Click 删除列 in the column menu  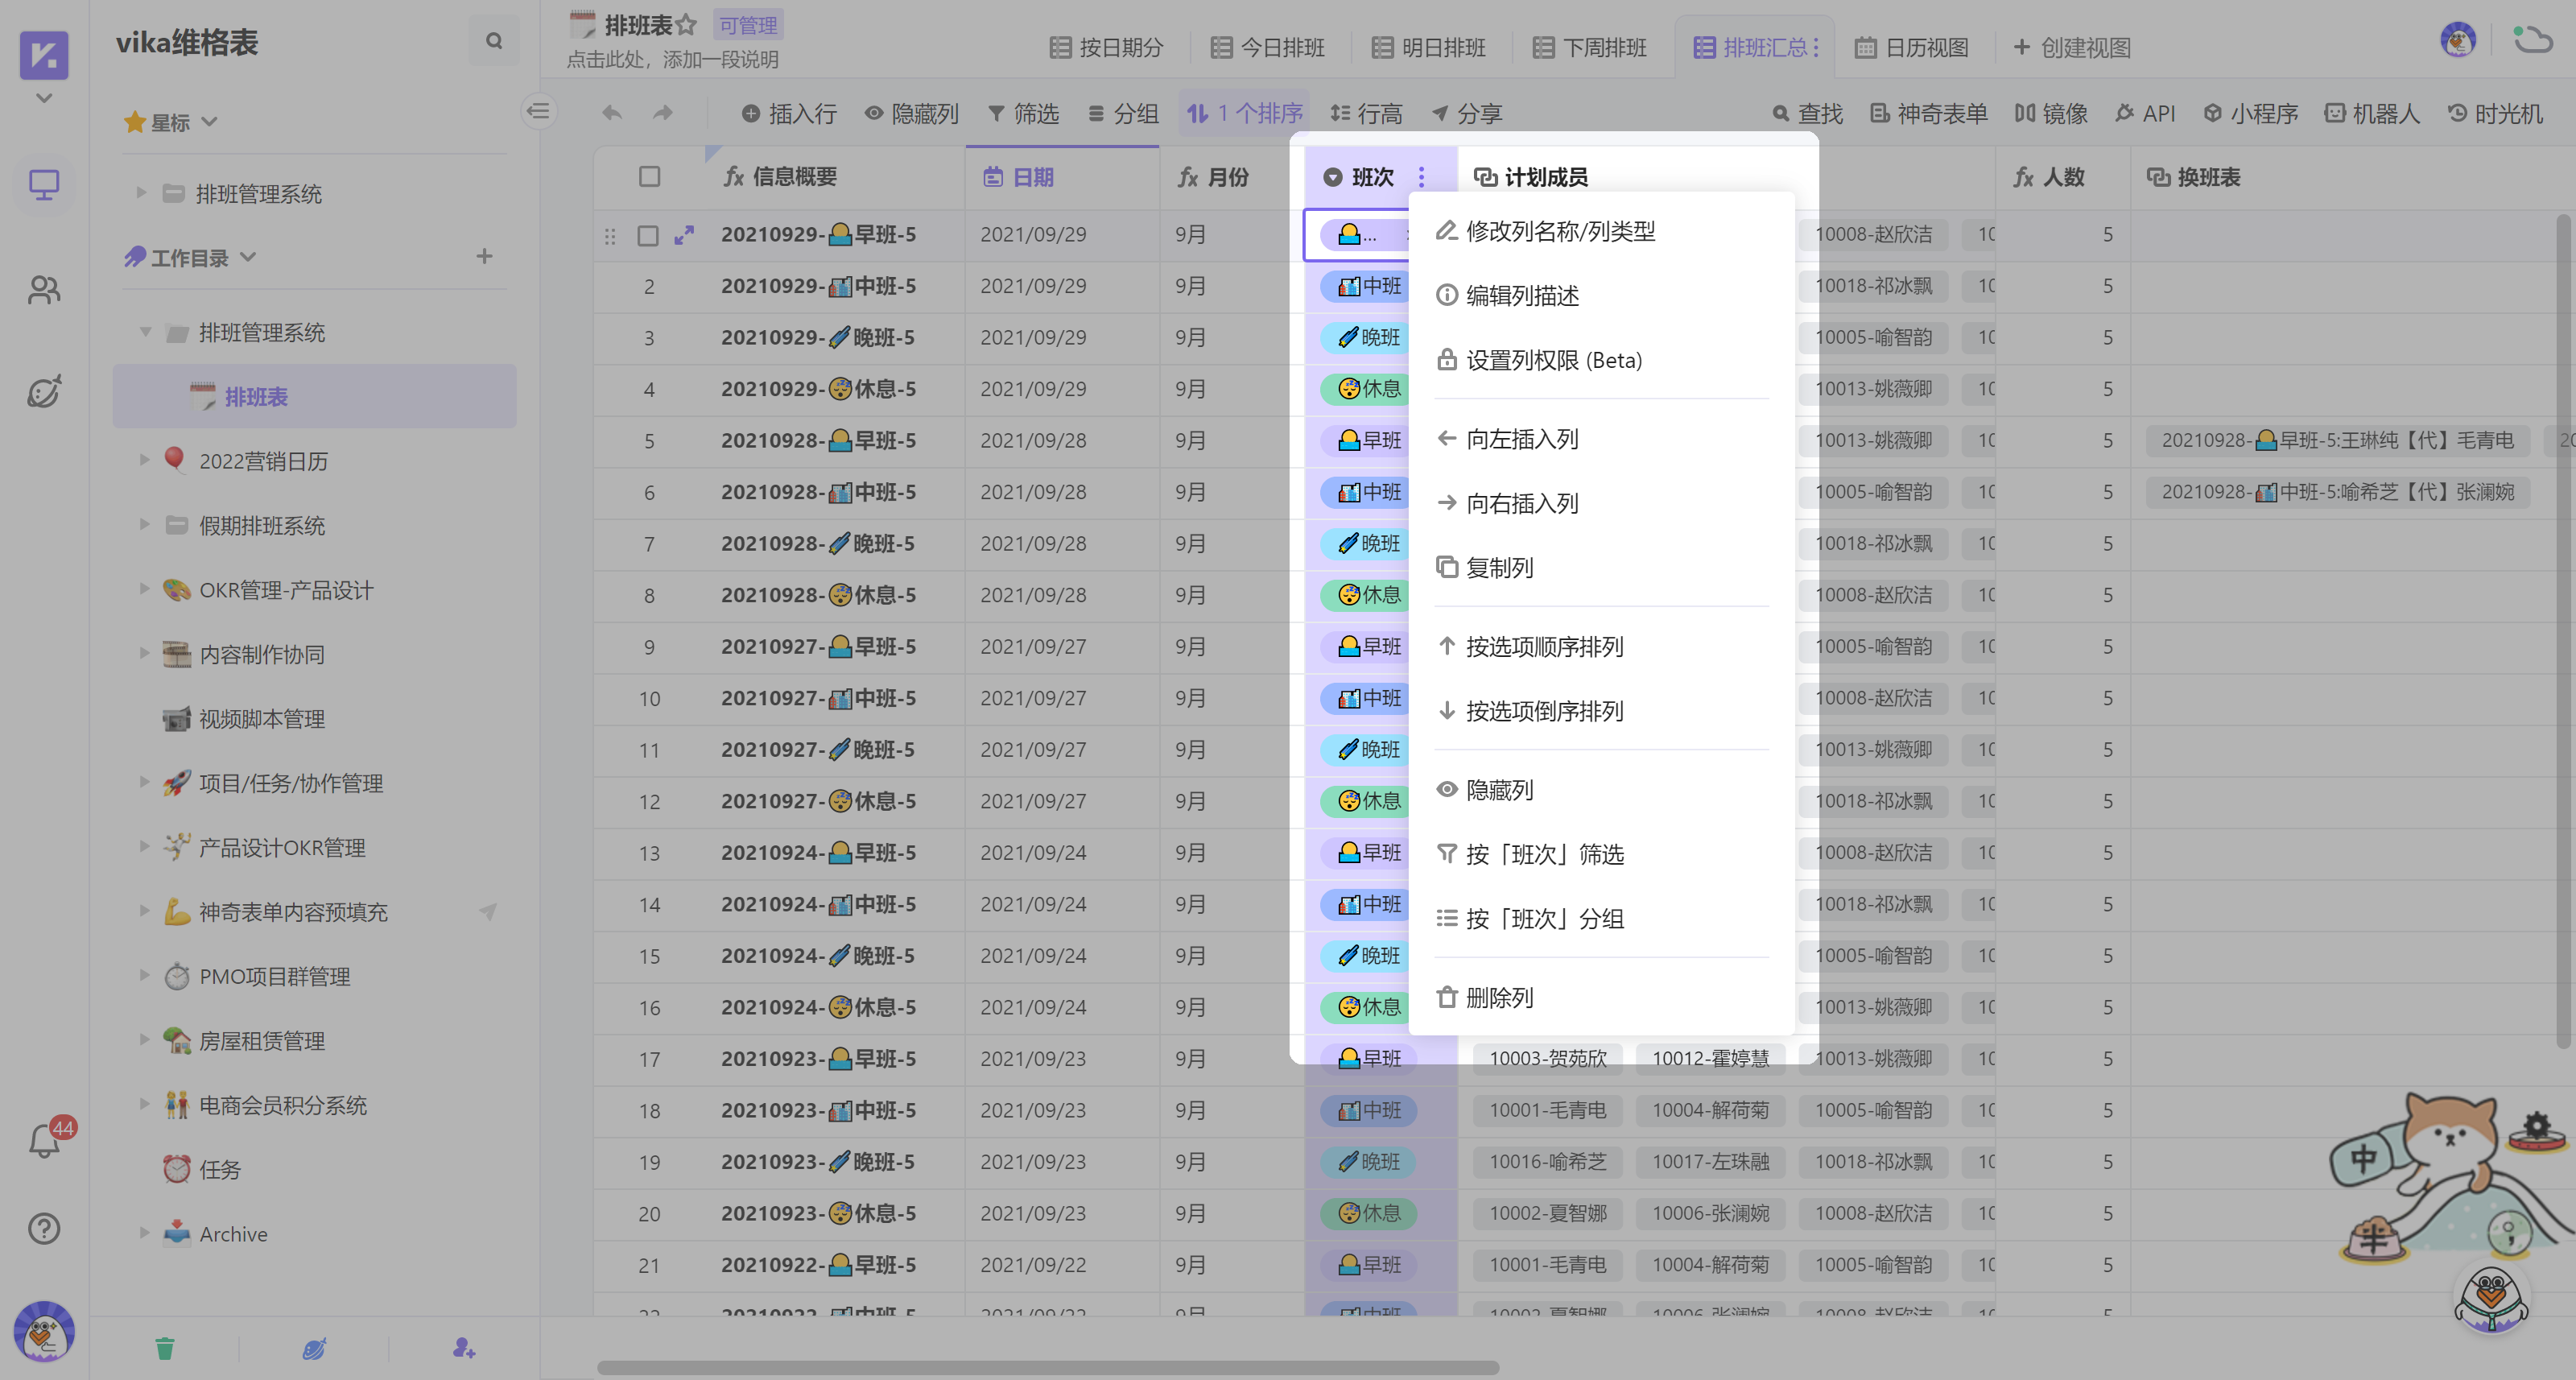[x=1499, y=997]
